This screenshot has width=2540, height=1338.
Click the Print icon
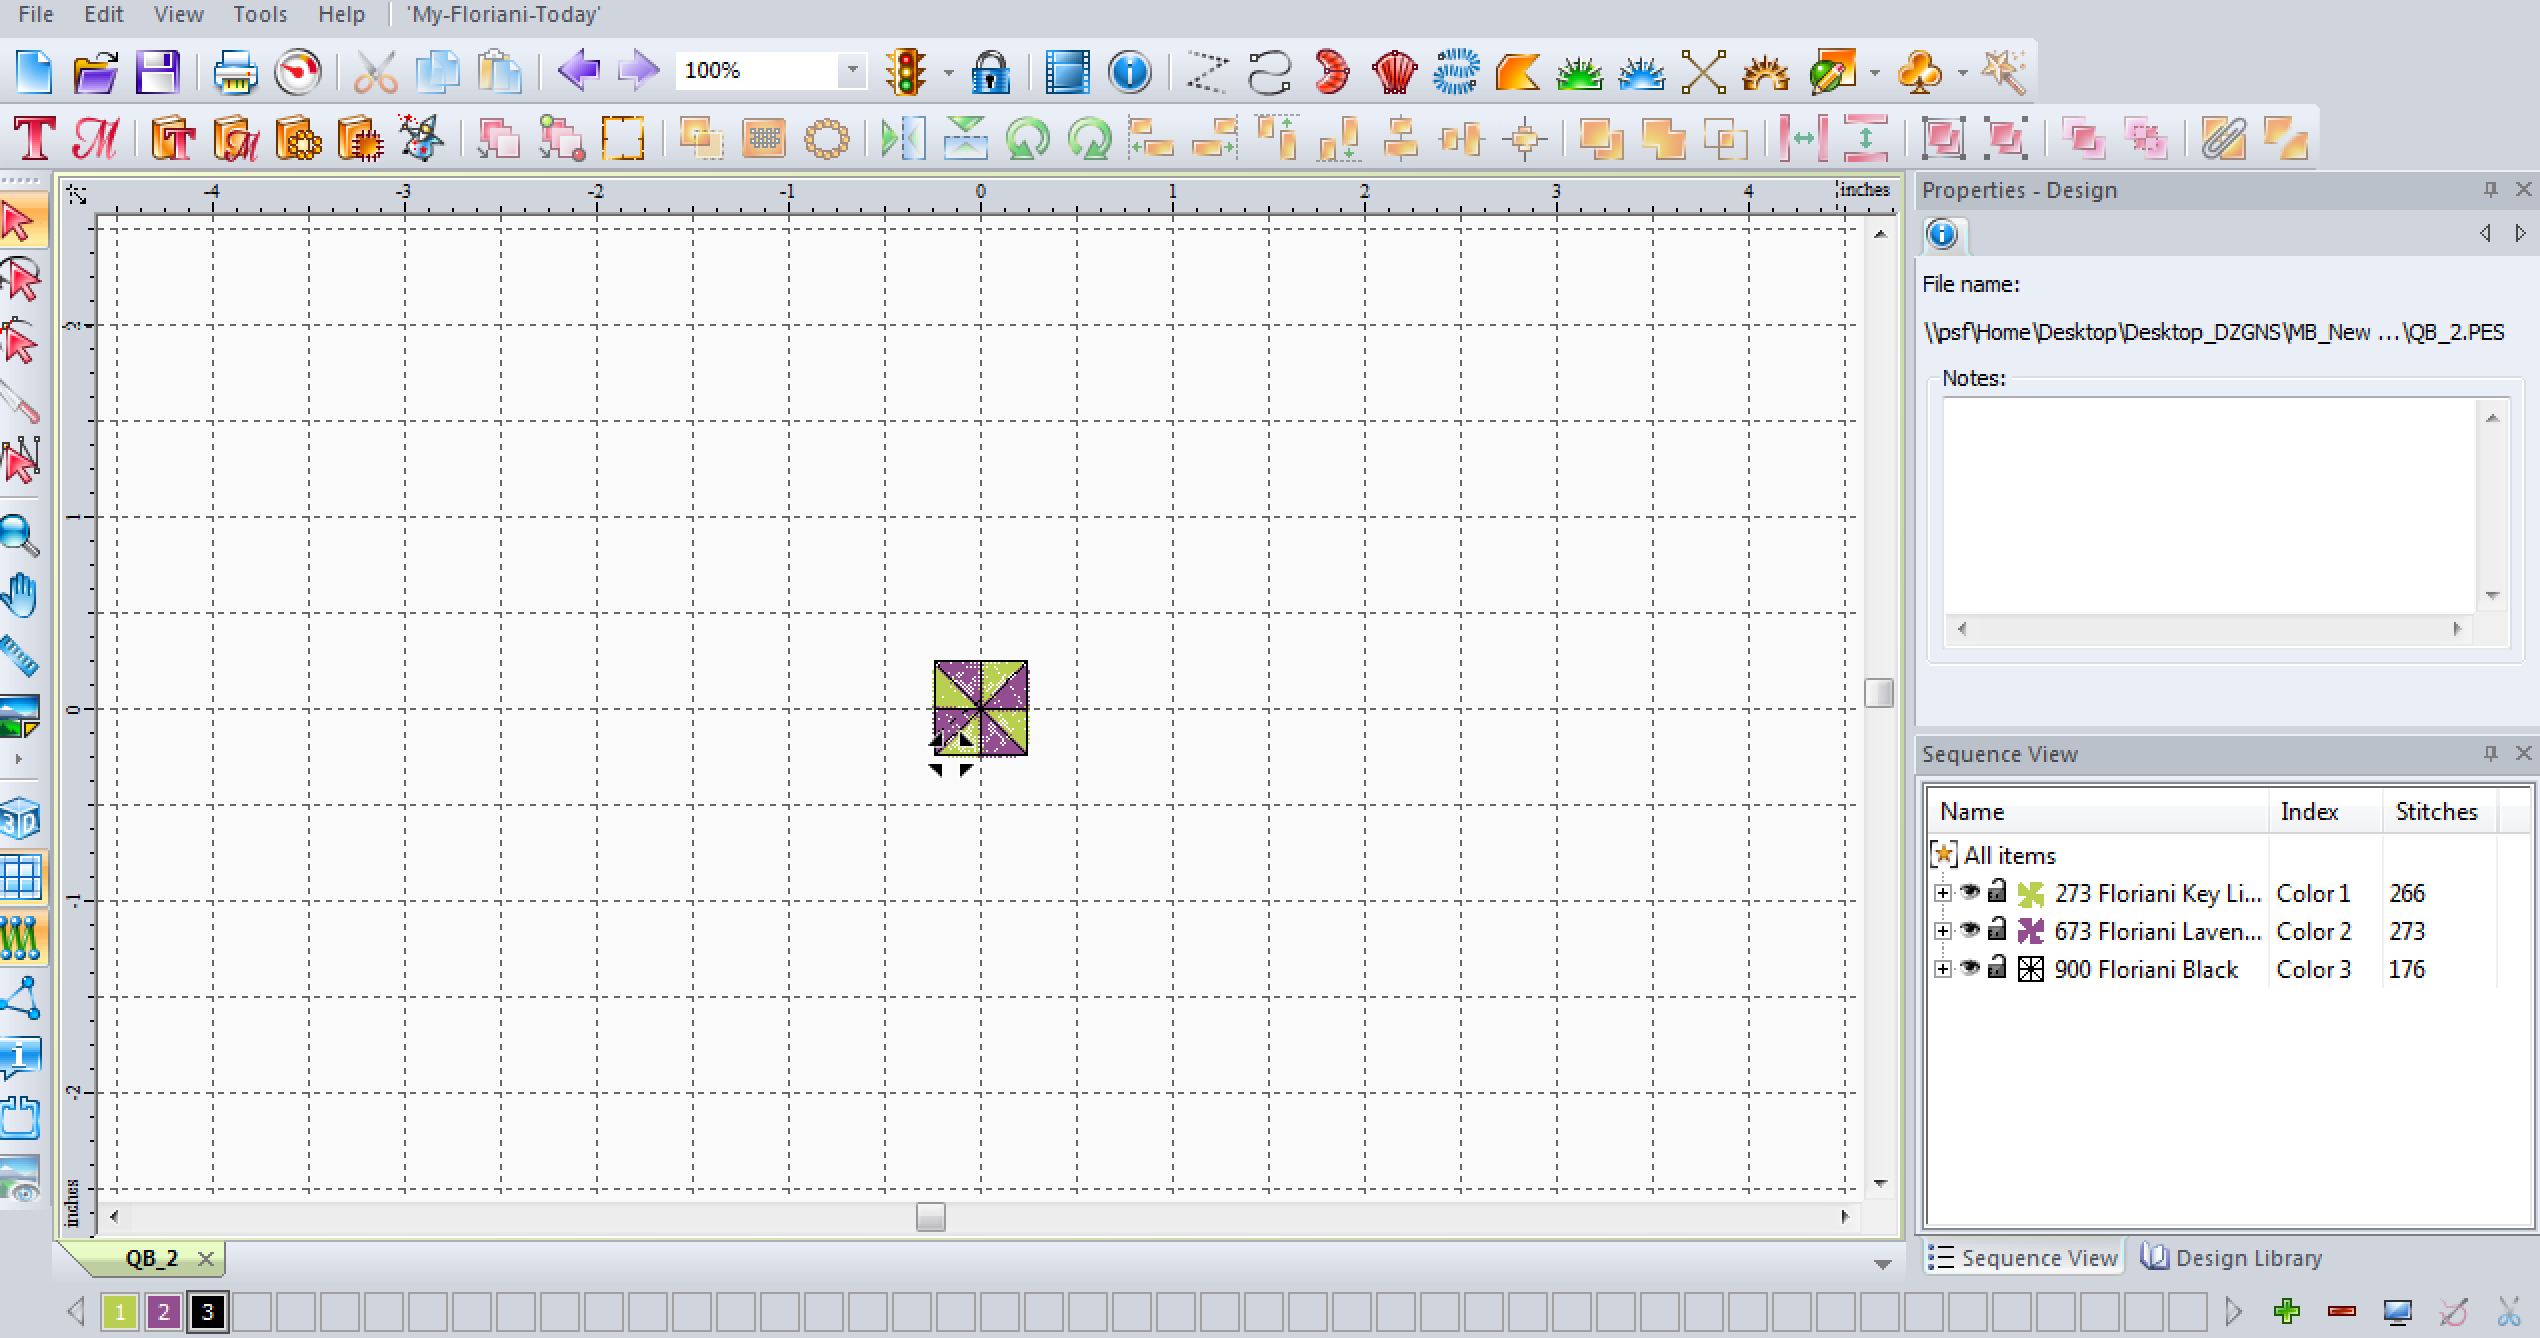coord(236,72)
